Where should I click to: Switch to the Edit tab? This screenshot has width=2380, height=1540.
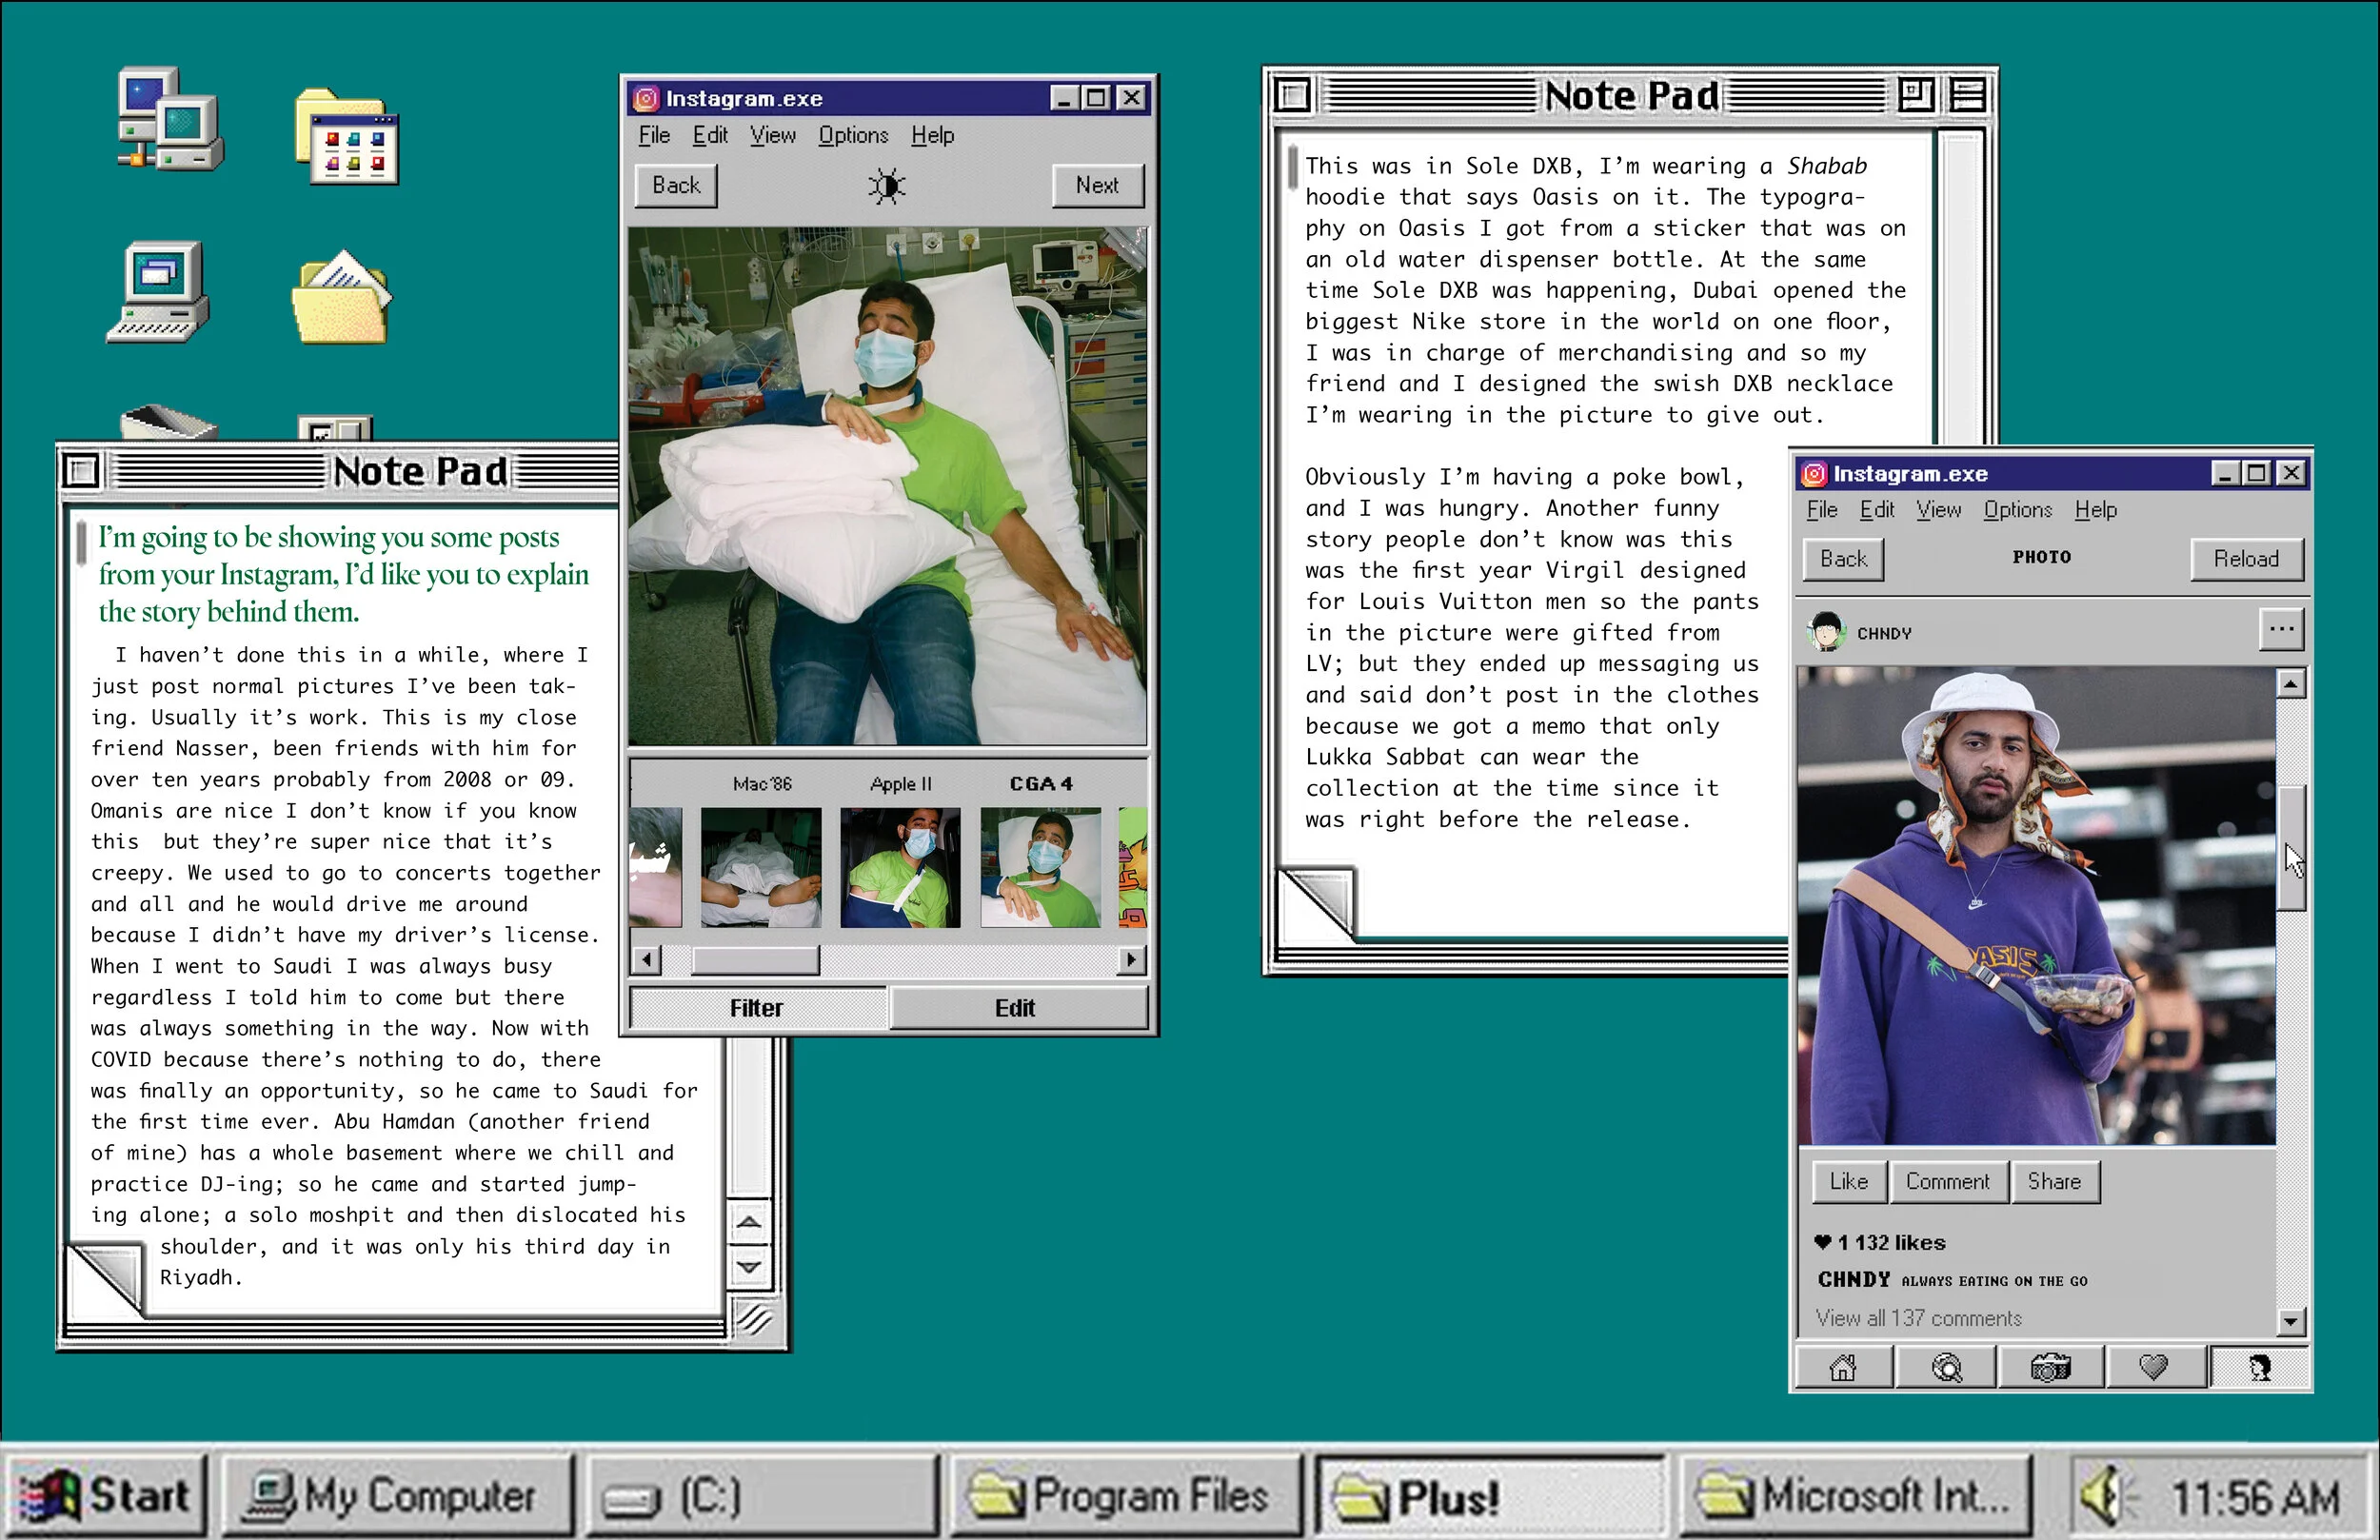[1015, 1008]
